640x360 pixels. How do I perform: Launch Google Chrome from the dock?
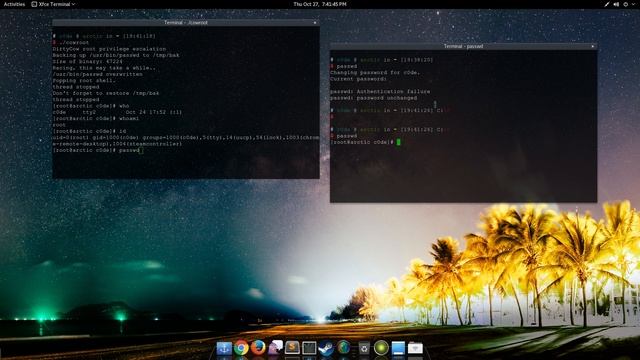(x=241, y=348)
